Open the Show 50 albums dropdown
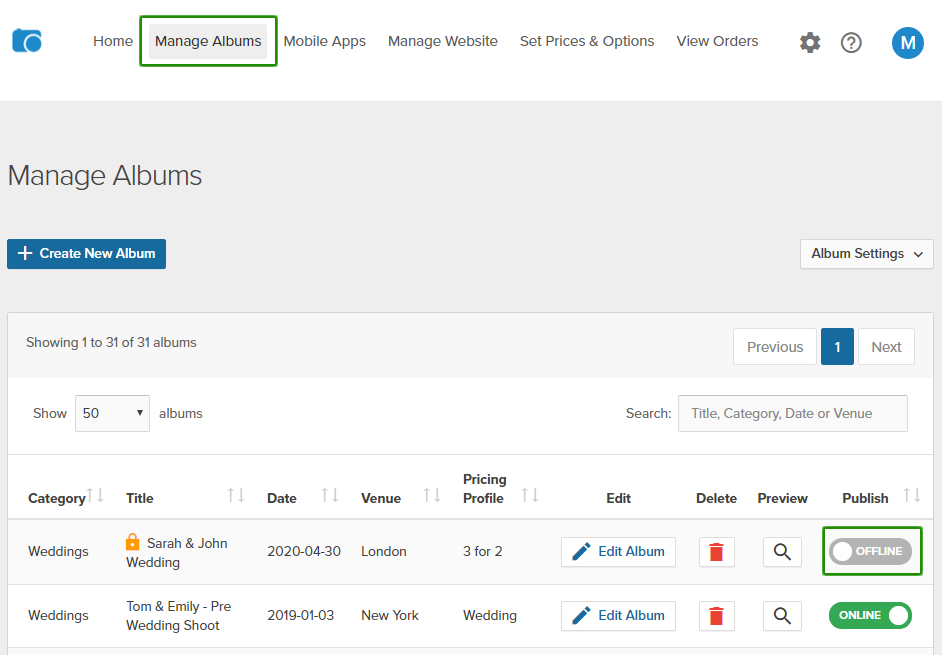The image size is (942, 655). (112, 413)
